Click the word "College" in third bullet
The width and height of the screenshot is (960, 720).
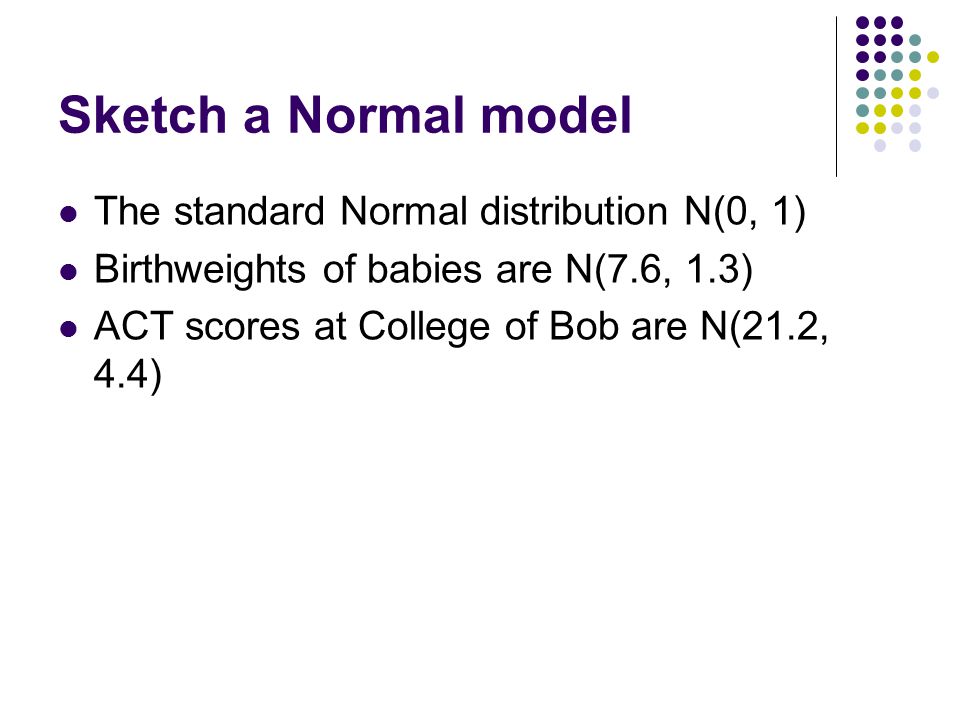(x=424, y=328)
